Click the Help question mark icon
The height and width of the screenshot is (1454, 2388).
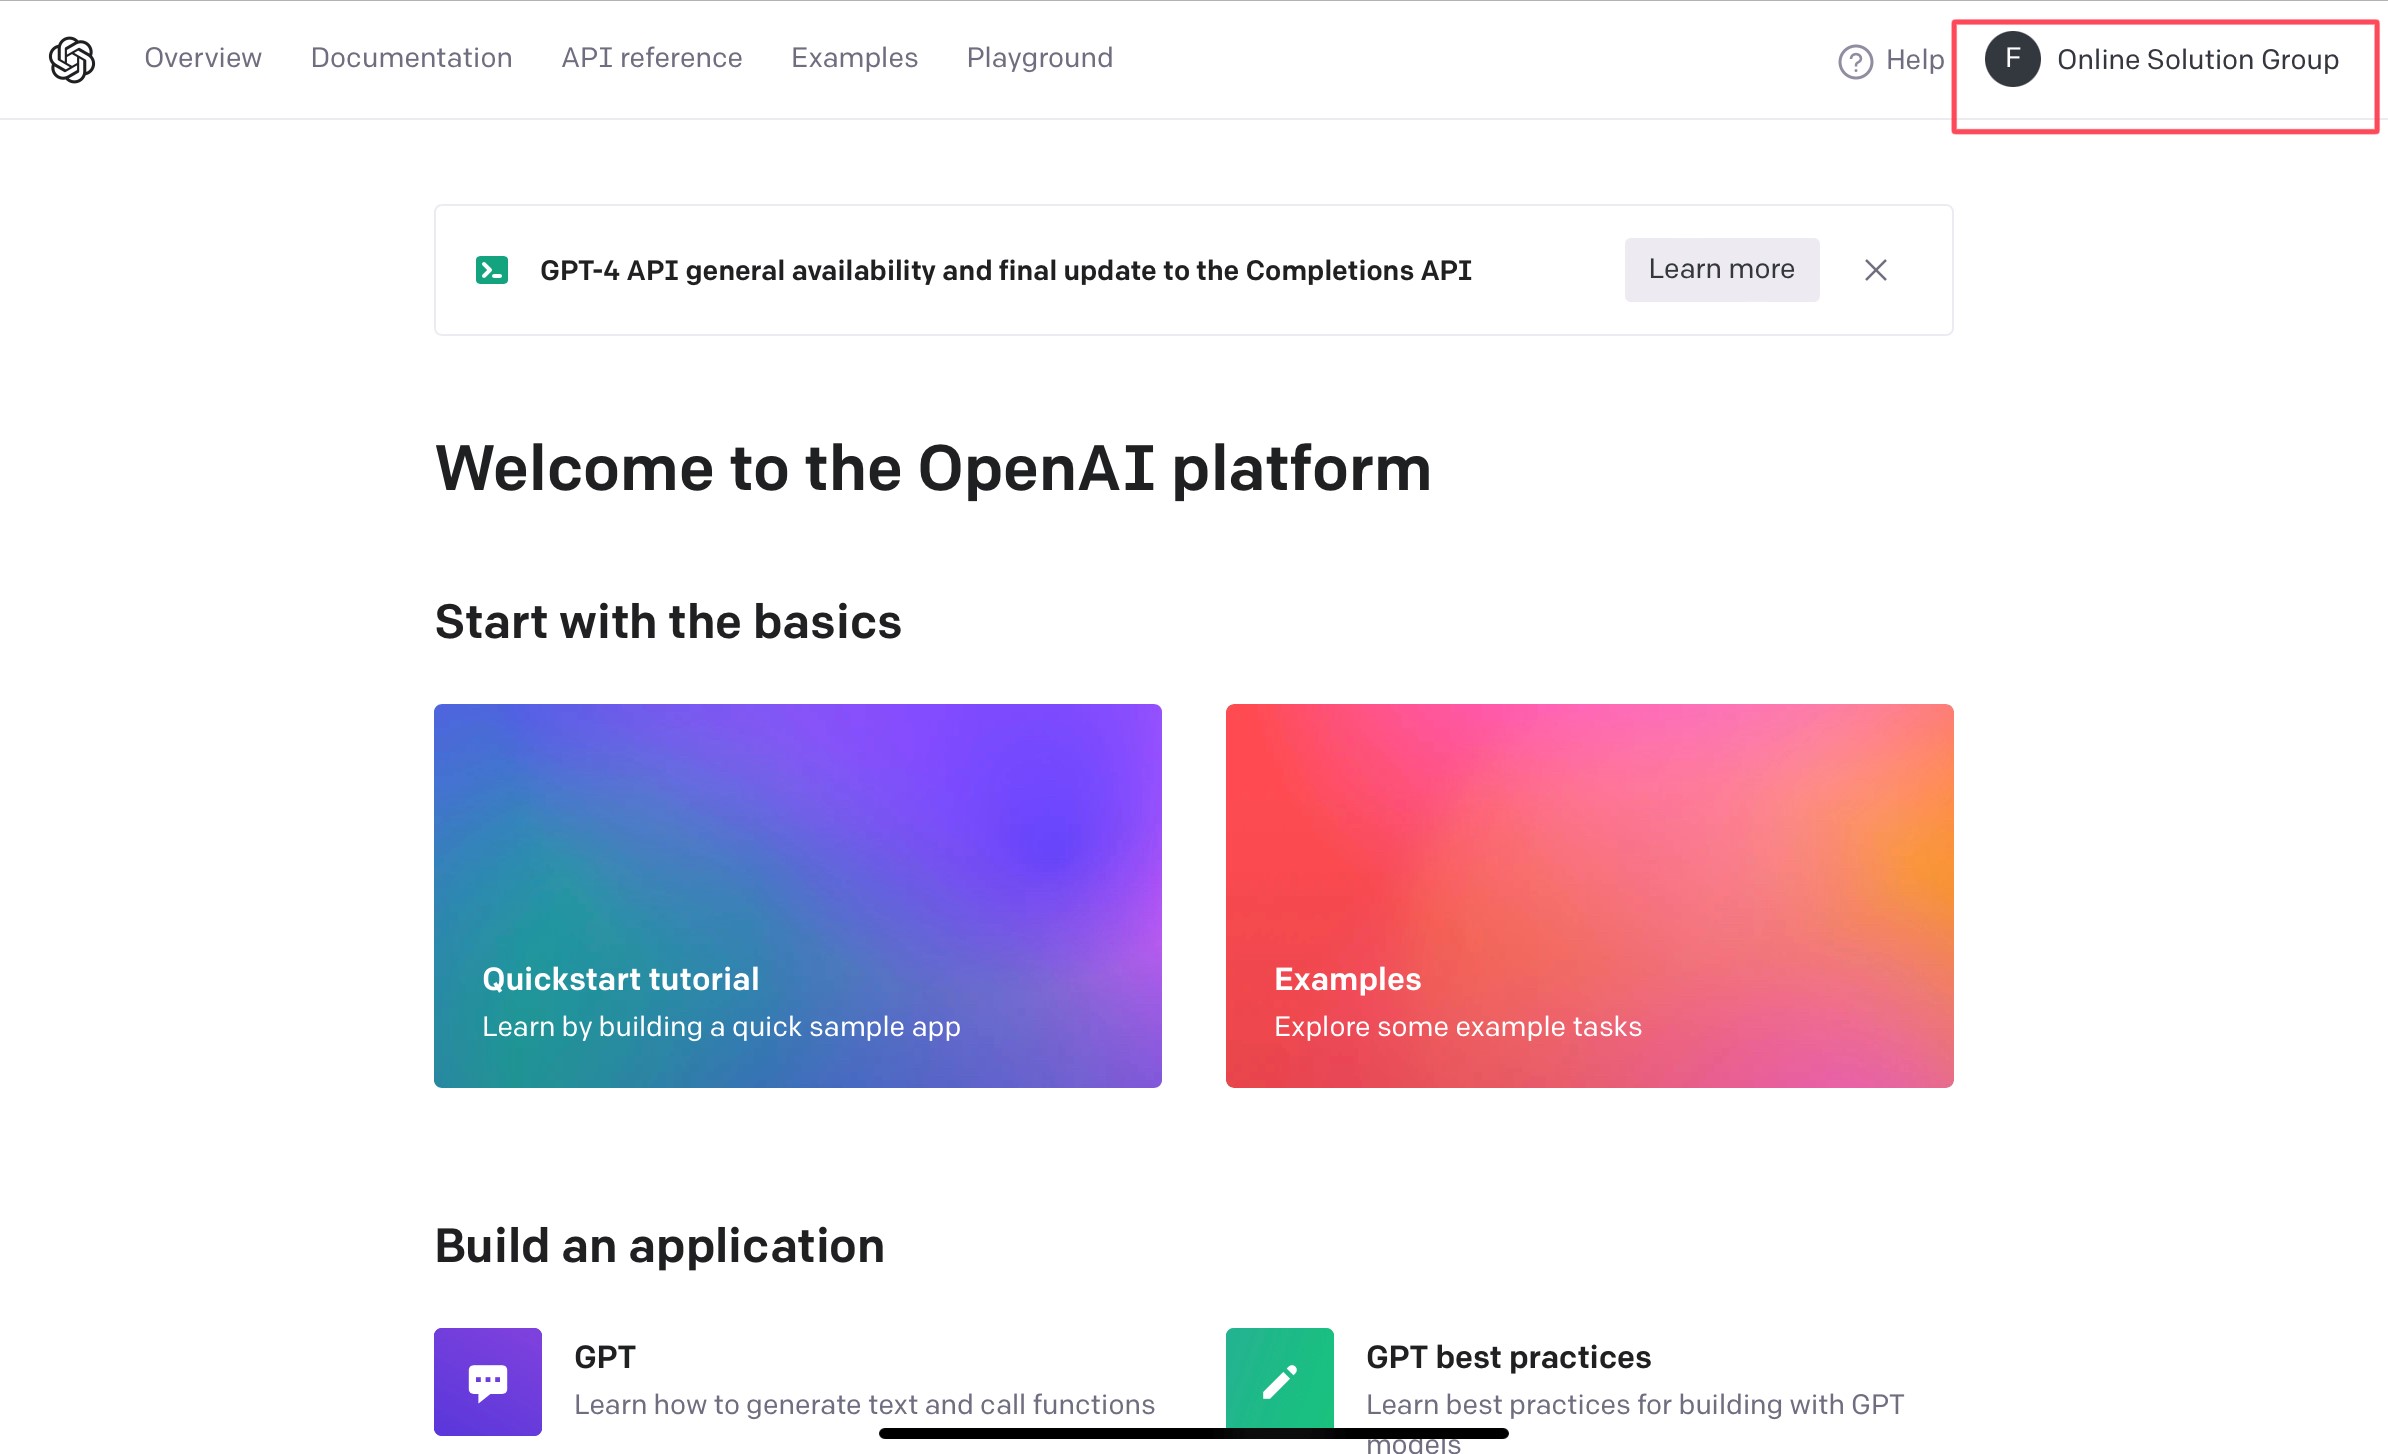coord(1855,61)
